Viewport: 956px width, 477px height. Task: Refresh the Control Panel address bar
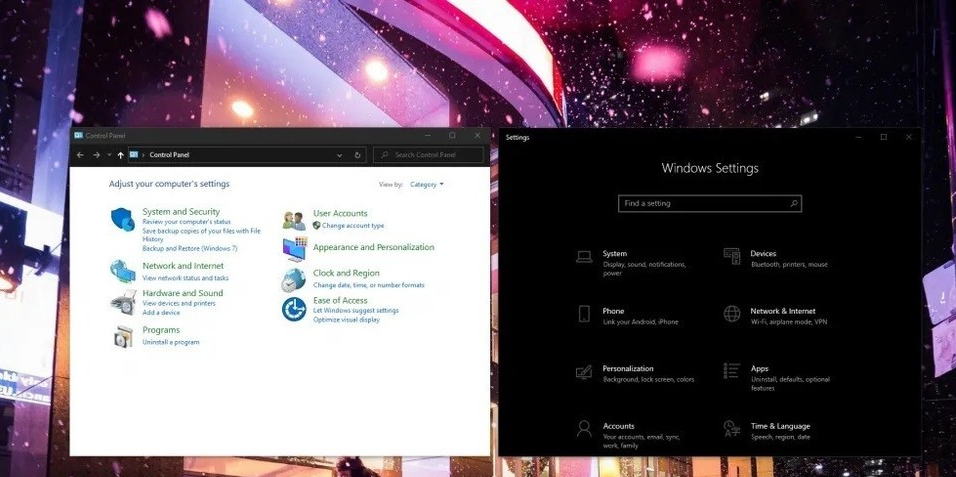[x=357, y=155]
